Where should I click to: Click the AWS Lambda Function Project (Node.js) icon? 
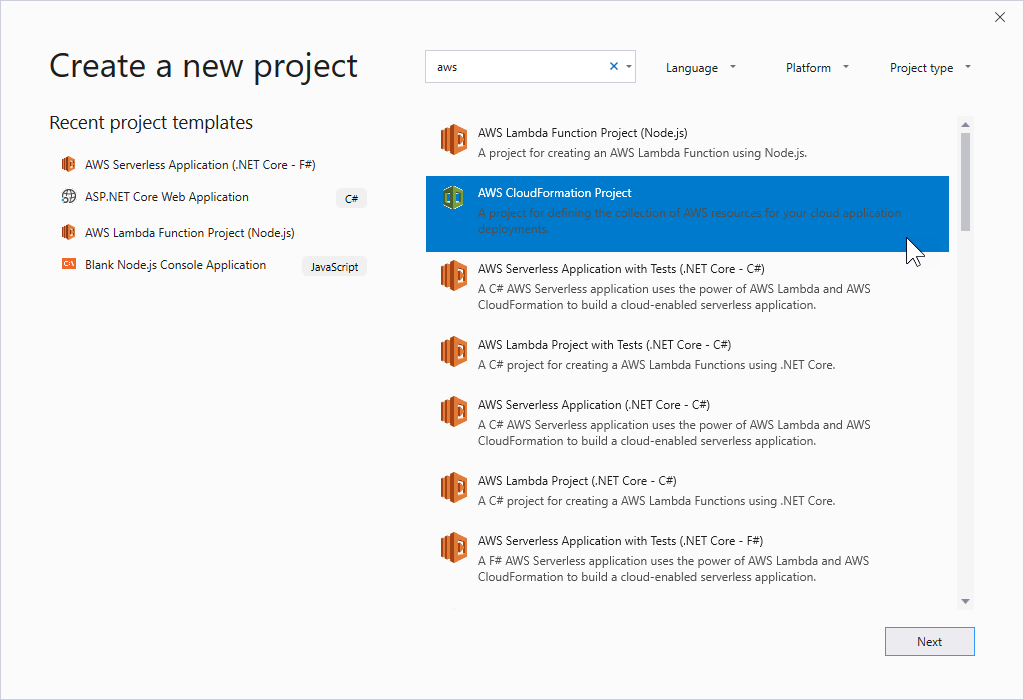[x=454, y=140]
